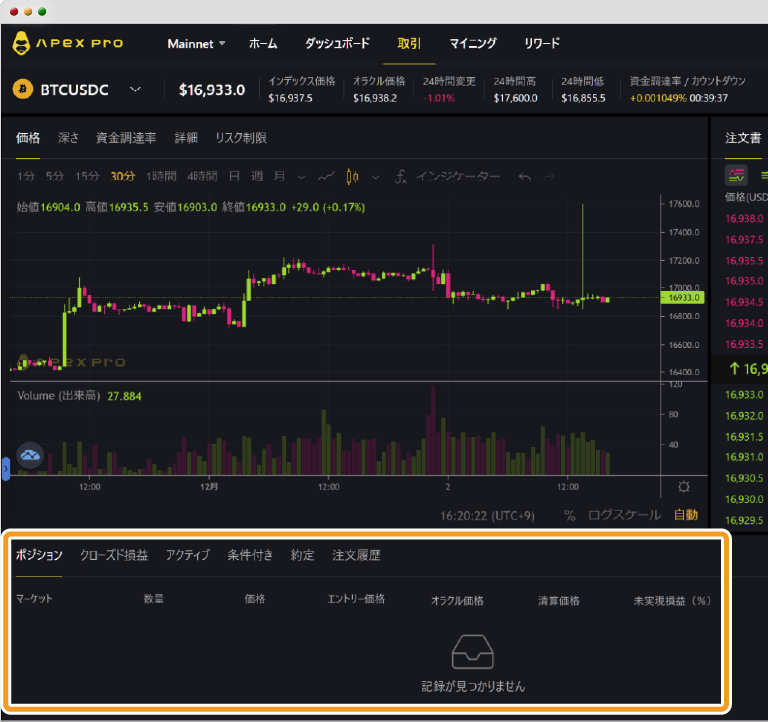Click the 未実現損益 (%) column header
The width and height of the screenshot is (768, 722).
pos(672,601)
